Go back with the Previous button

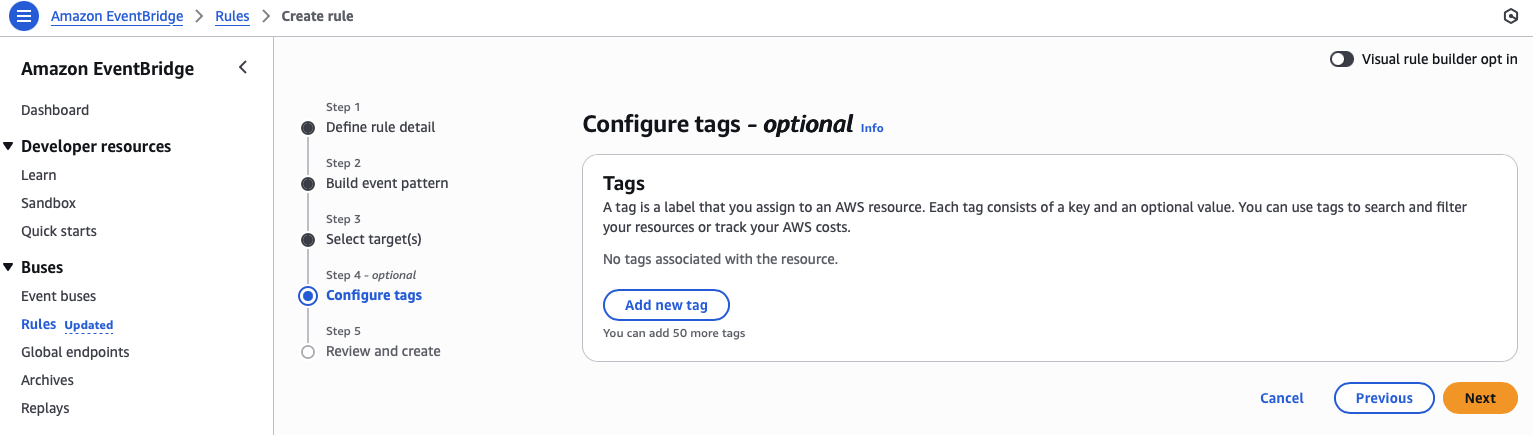(1384, 398)
